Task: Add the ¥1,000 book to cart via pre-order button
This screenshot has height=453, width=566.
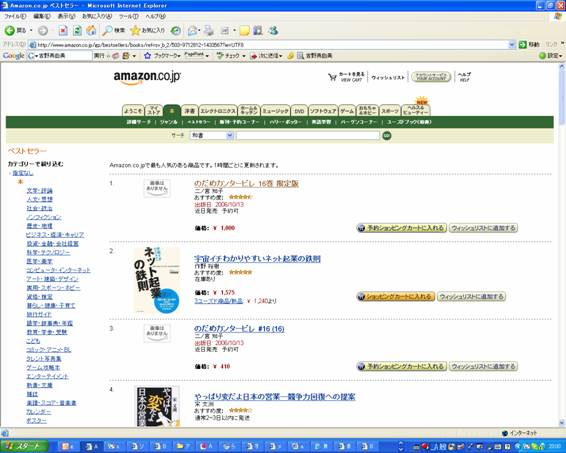Action: pos(401,228)
